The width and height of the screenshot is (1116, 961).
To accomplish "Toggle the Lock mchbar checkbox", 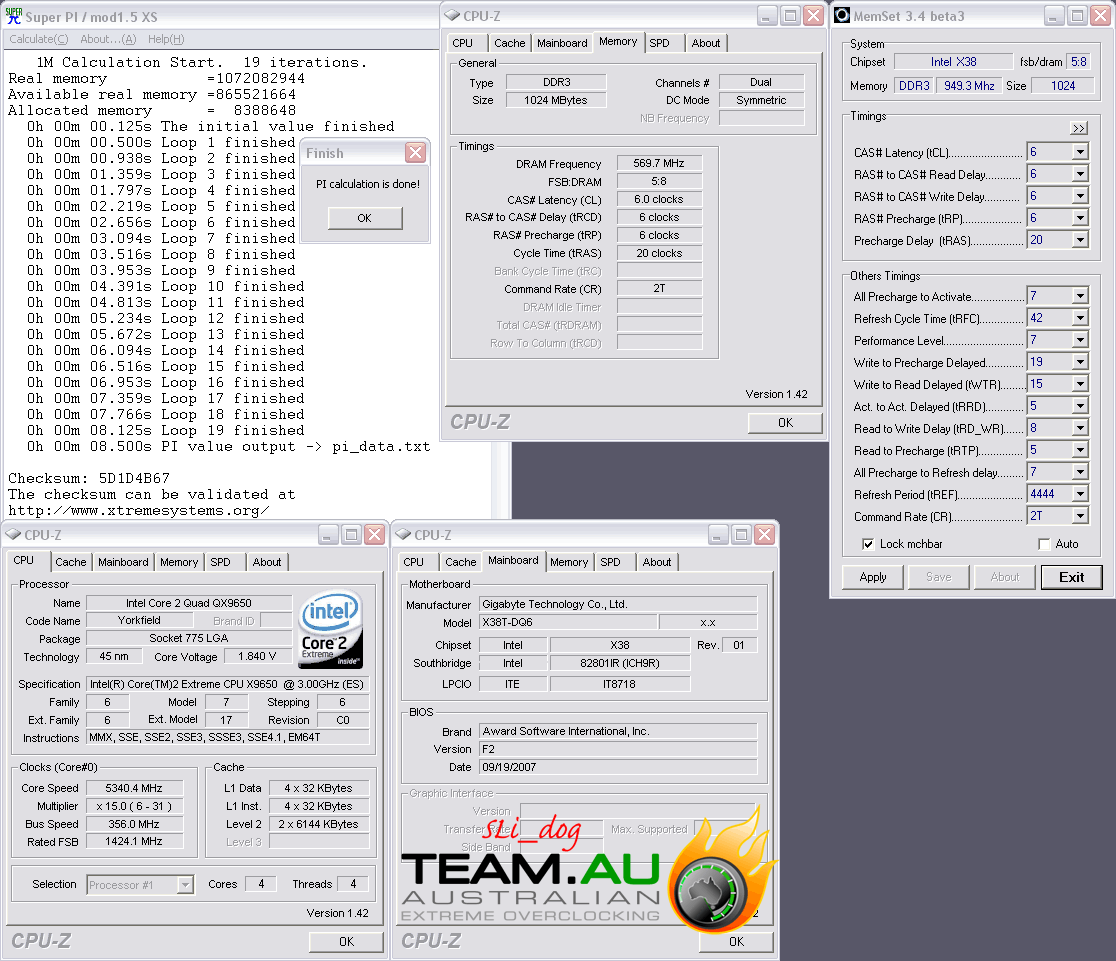I will click(868, 544).
